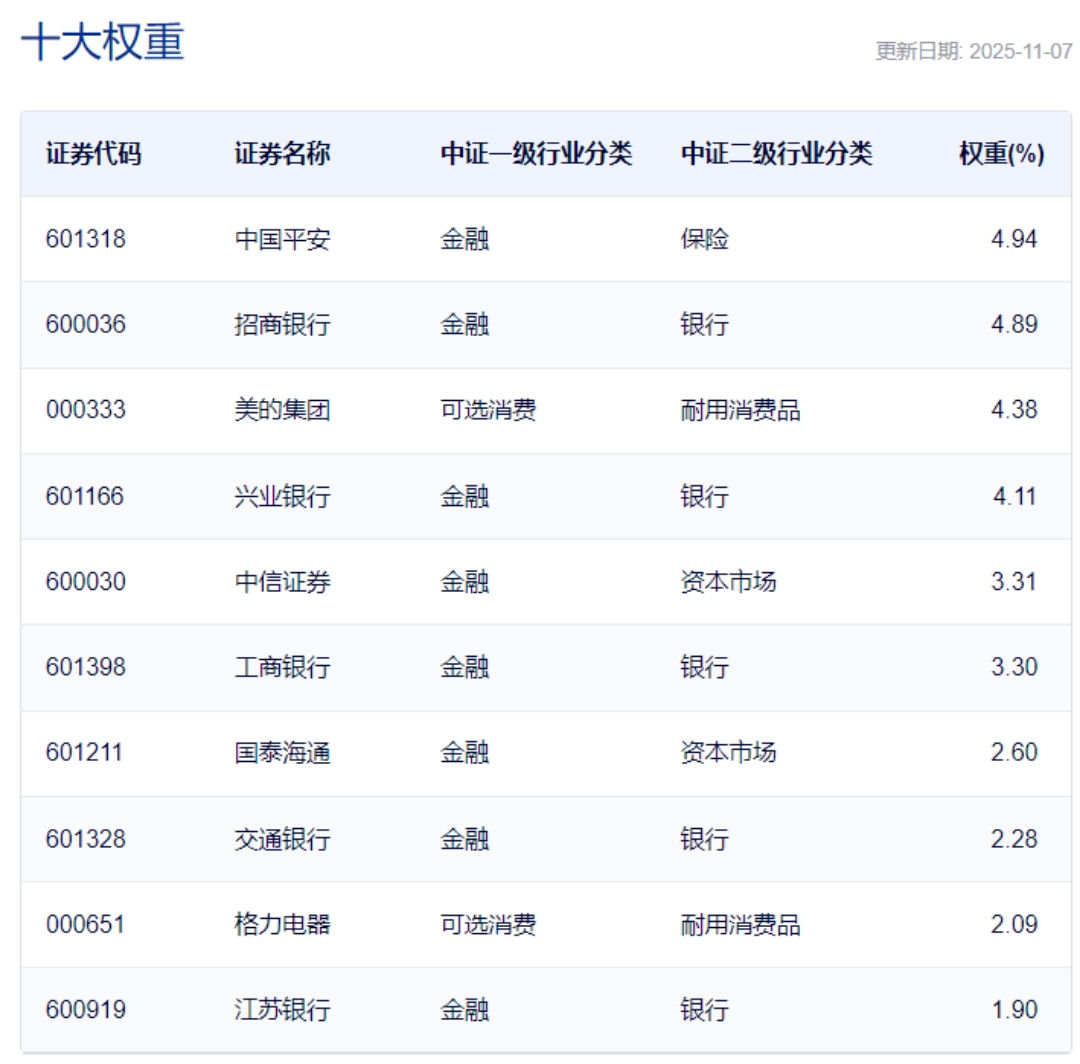Click 可选消费 in the 美的集团 row
Viewport: 1080px width, 1064px height.
488,410
